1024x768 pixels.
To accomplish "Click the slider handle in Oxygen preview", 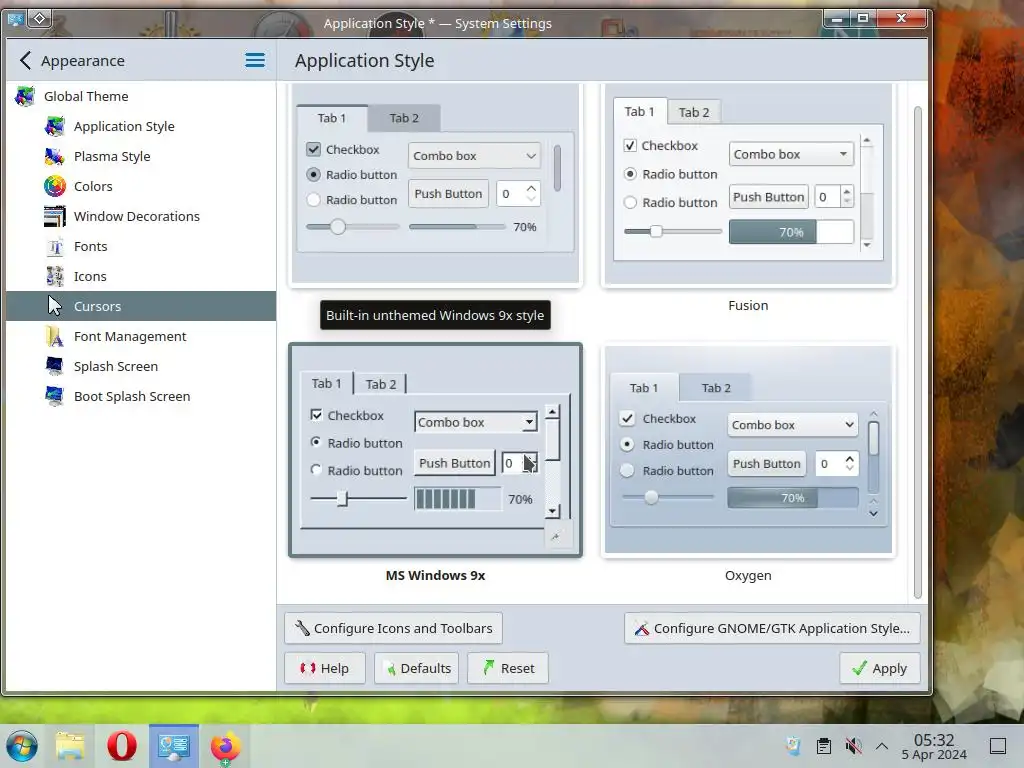I will point(651,498).
